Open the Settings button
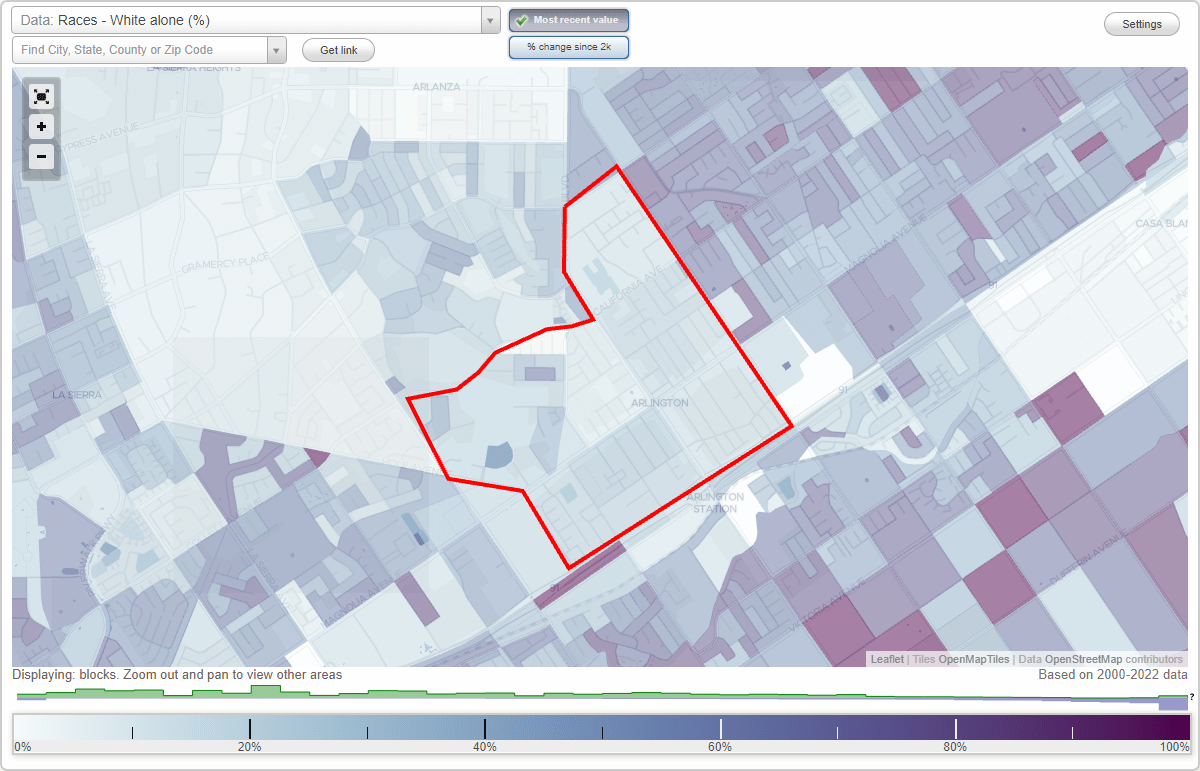The image size is (1200, 771). (x=1142, y=24)
